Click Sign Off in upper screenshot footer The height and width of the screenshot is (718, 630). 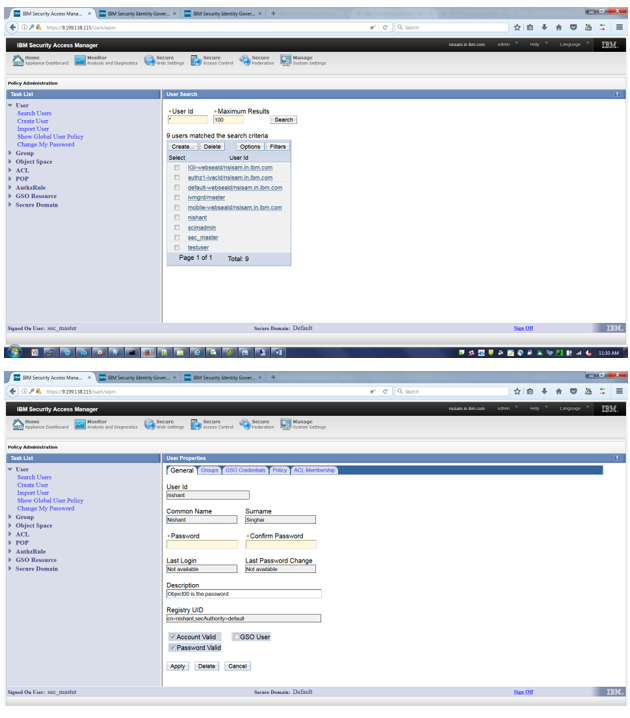point(523,328)
